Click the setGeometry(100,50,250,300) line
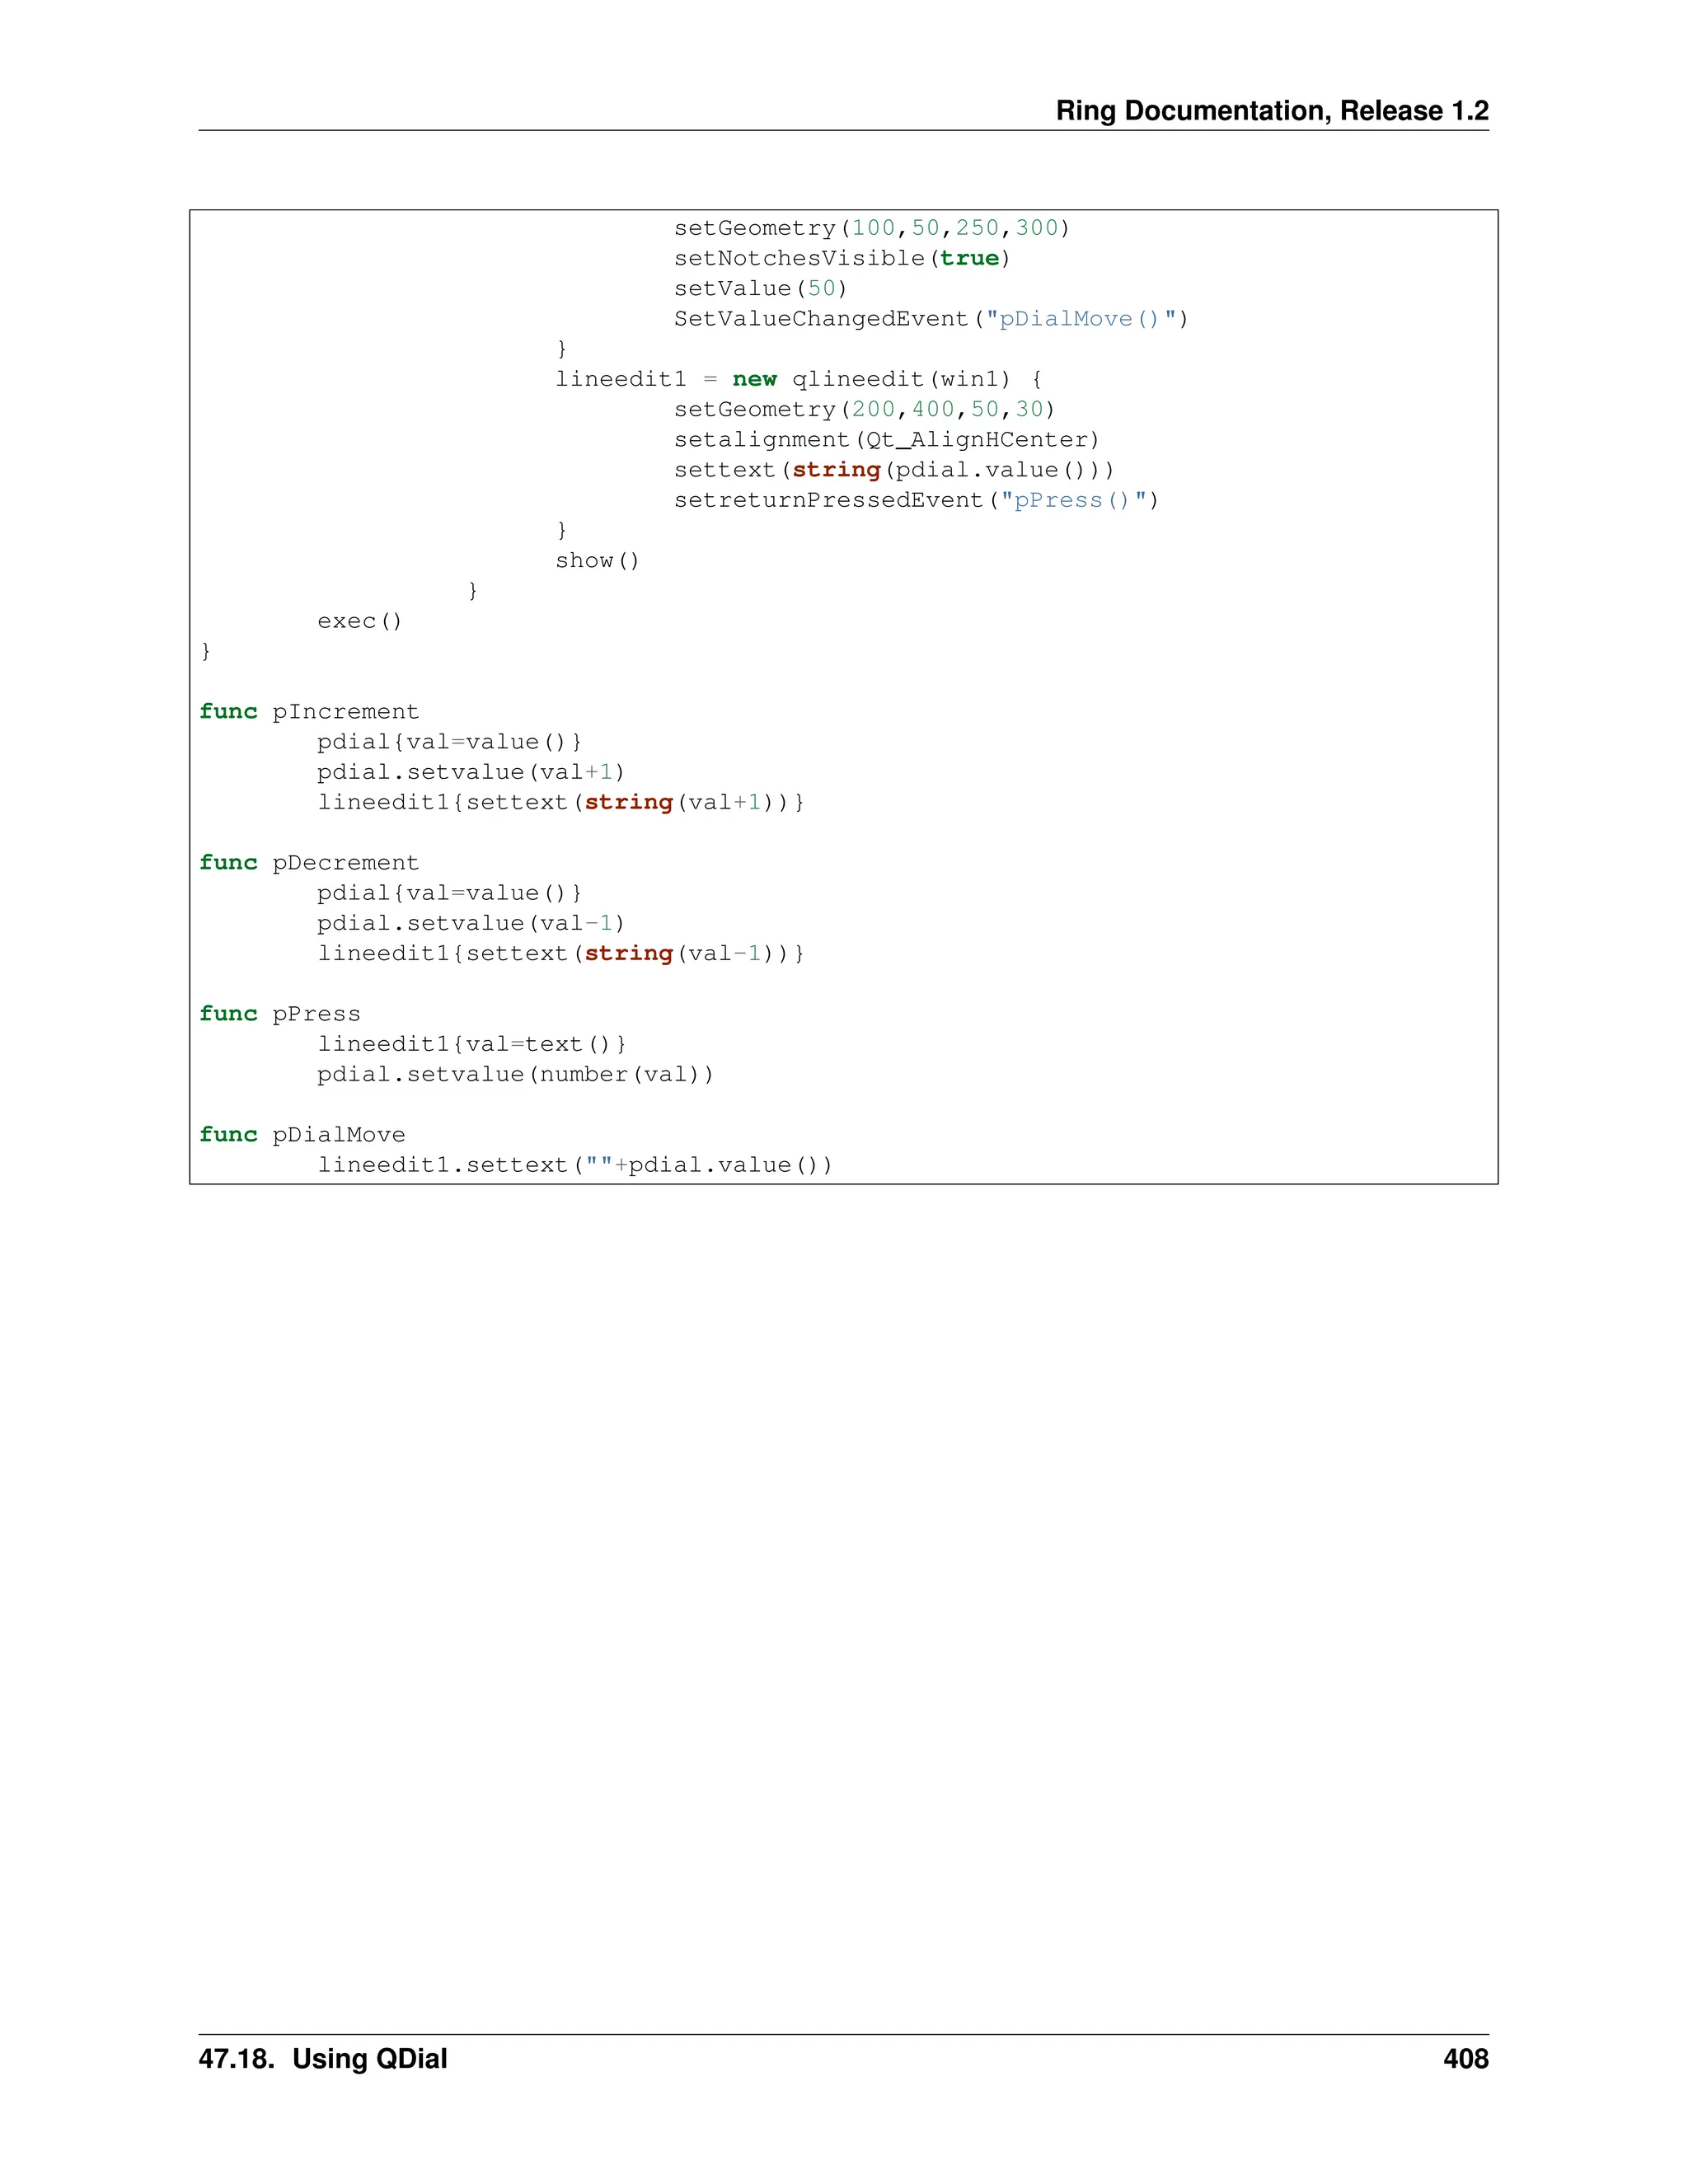 871,229
